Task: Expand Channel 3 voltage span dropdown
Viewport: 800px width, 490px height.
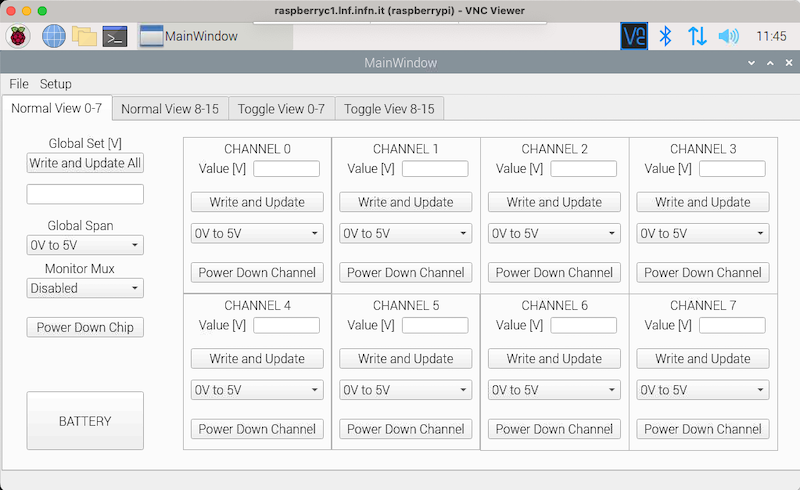Action: pyautogui.click(x=703, y=233)
